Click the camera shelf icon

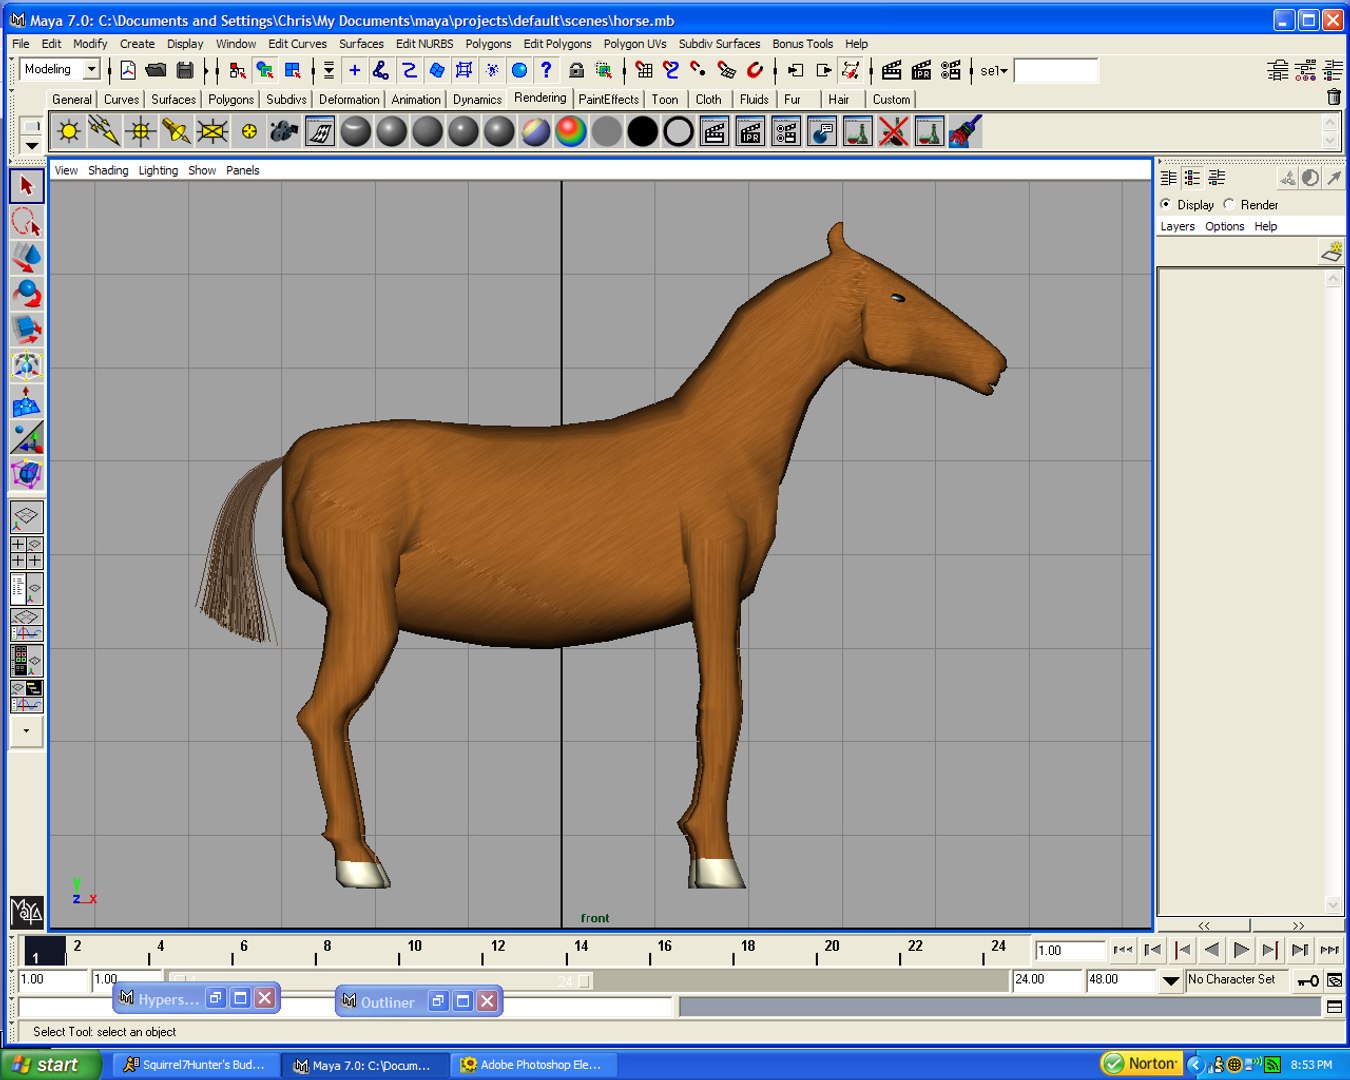(284, 132)
